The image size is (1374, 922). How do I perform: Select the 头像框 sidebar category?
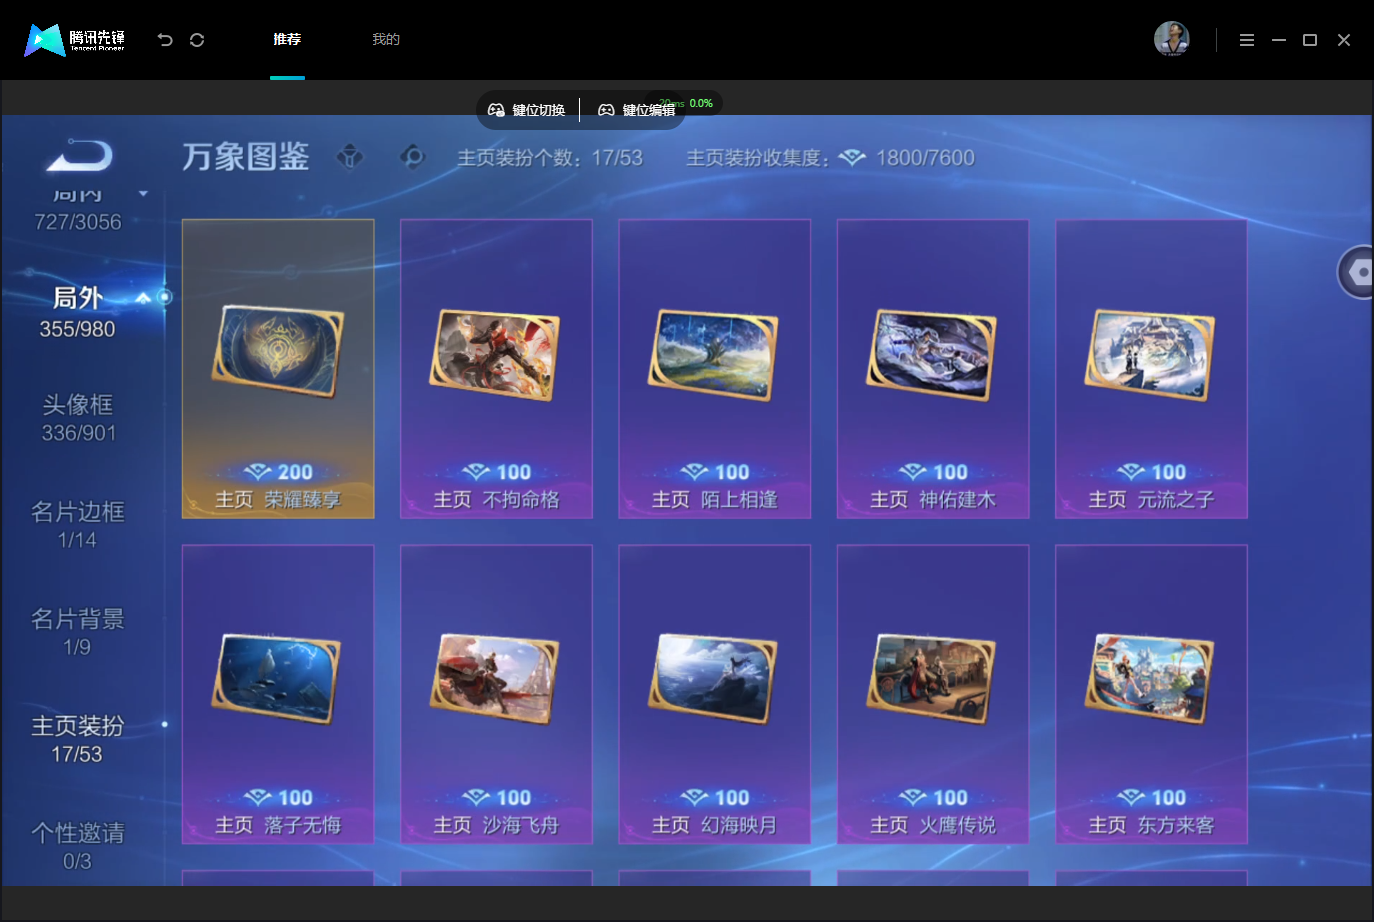pyautogui.click(x=78, y=418)
